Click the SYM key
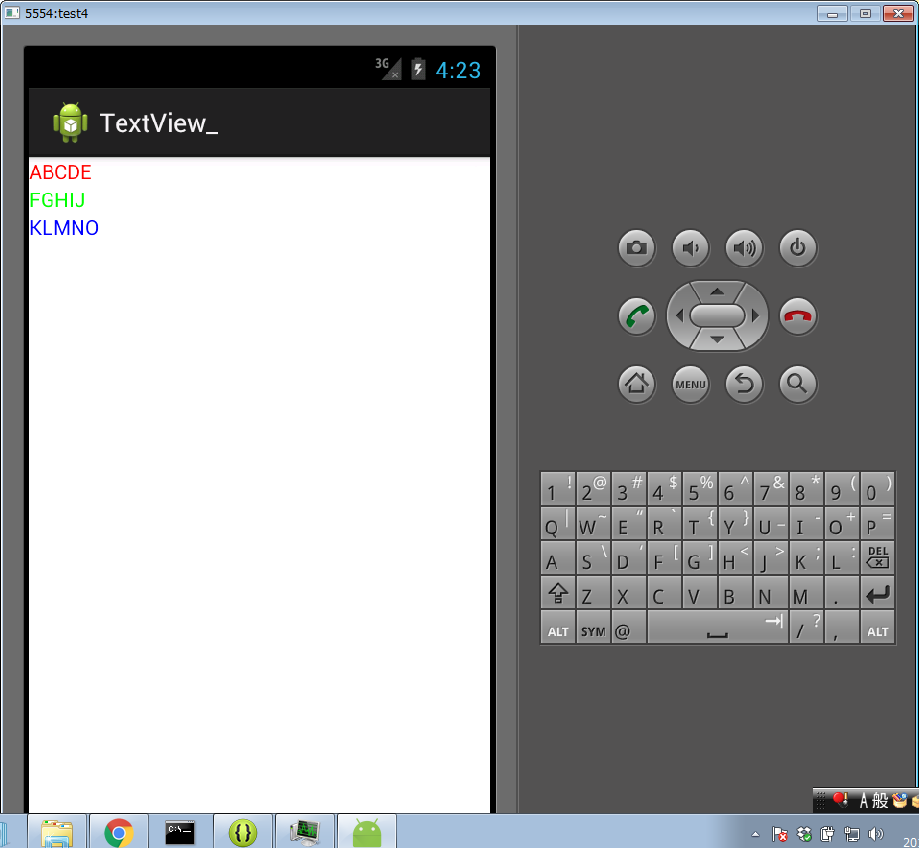 tap(593, 627)
